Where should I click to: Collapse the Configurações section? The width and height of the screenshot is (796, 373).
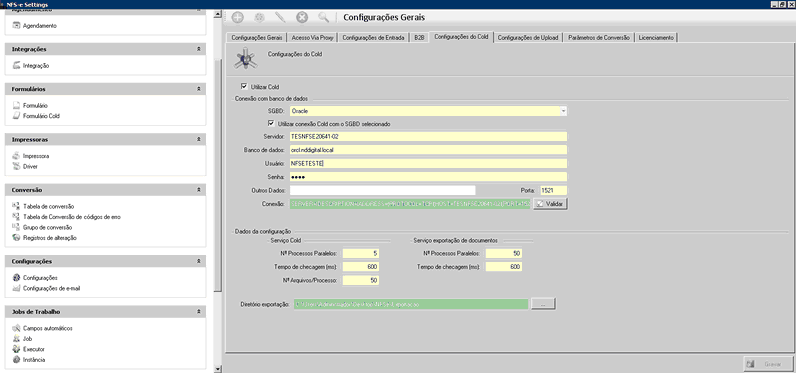click(x=199, y=261)
